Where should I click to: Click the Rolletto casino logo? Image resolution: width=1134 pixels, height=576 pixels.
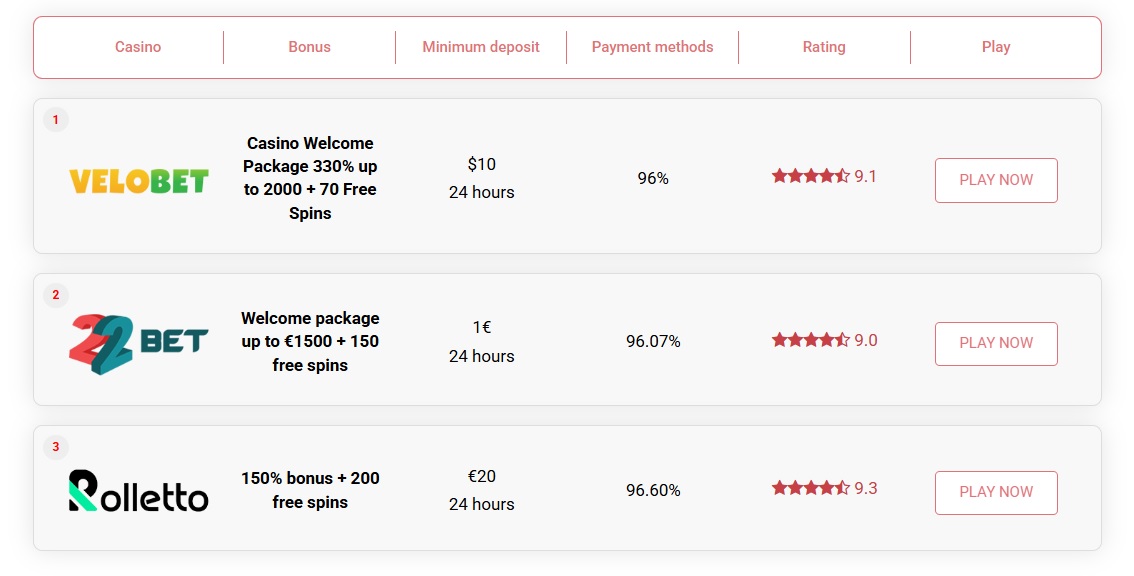pyautogui.click(x=138, y=490)
